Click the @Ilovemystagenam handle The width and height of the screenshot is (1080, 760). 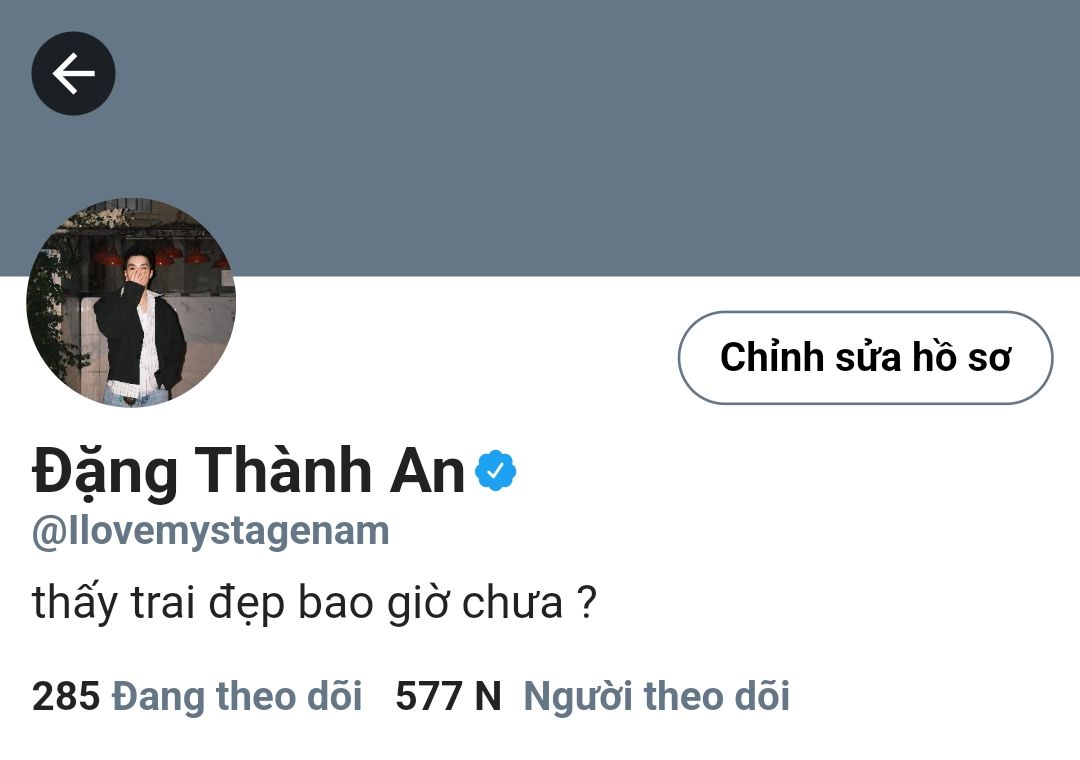(x=211, y=532)
